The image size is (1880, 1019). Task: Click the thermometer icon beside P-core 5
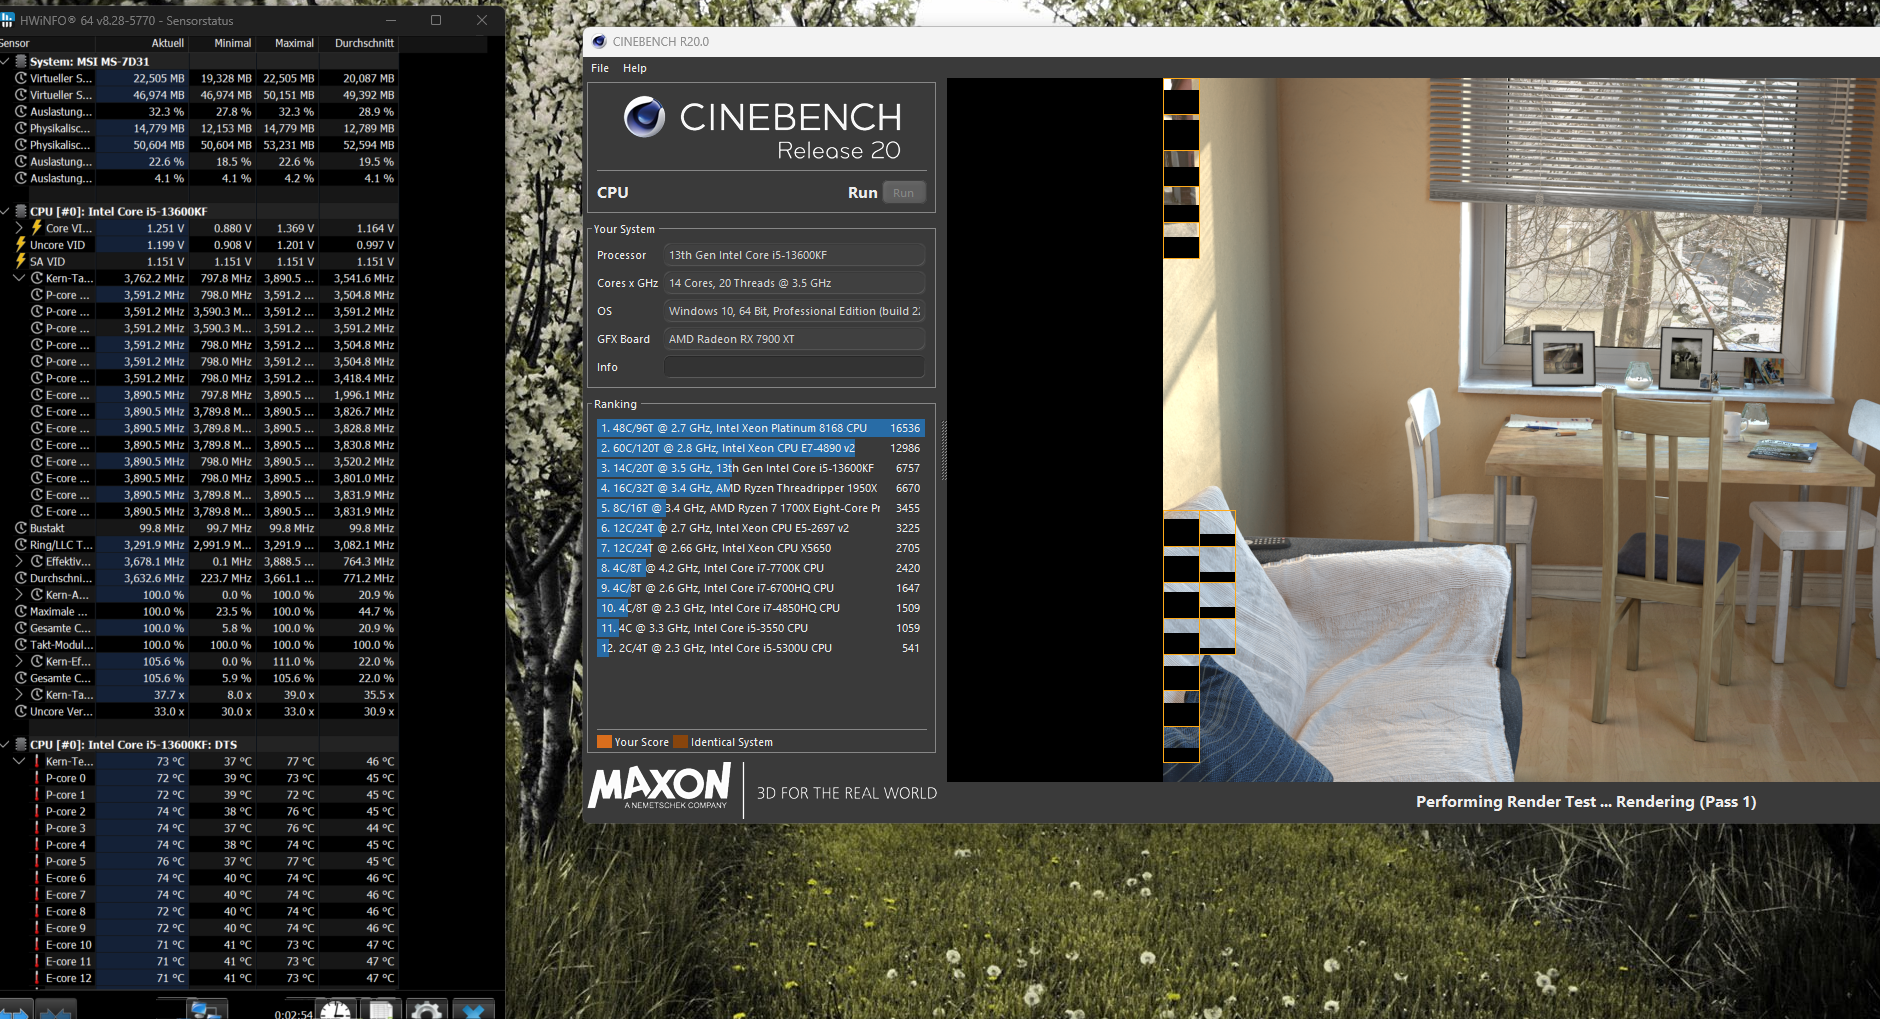[x=37, y=861]
